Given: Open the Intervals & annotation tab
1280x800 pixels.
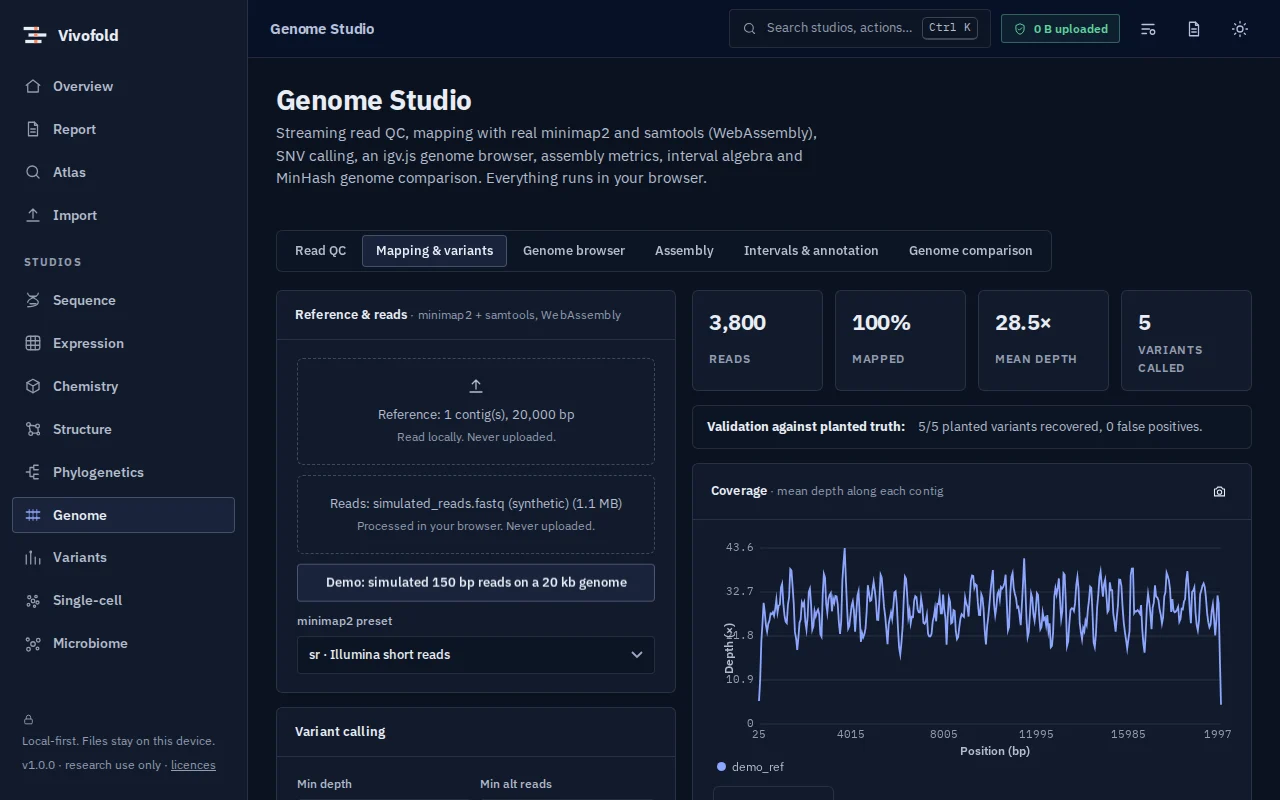Looking at the screenshot, I should [811, 251].
